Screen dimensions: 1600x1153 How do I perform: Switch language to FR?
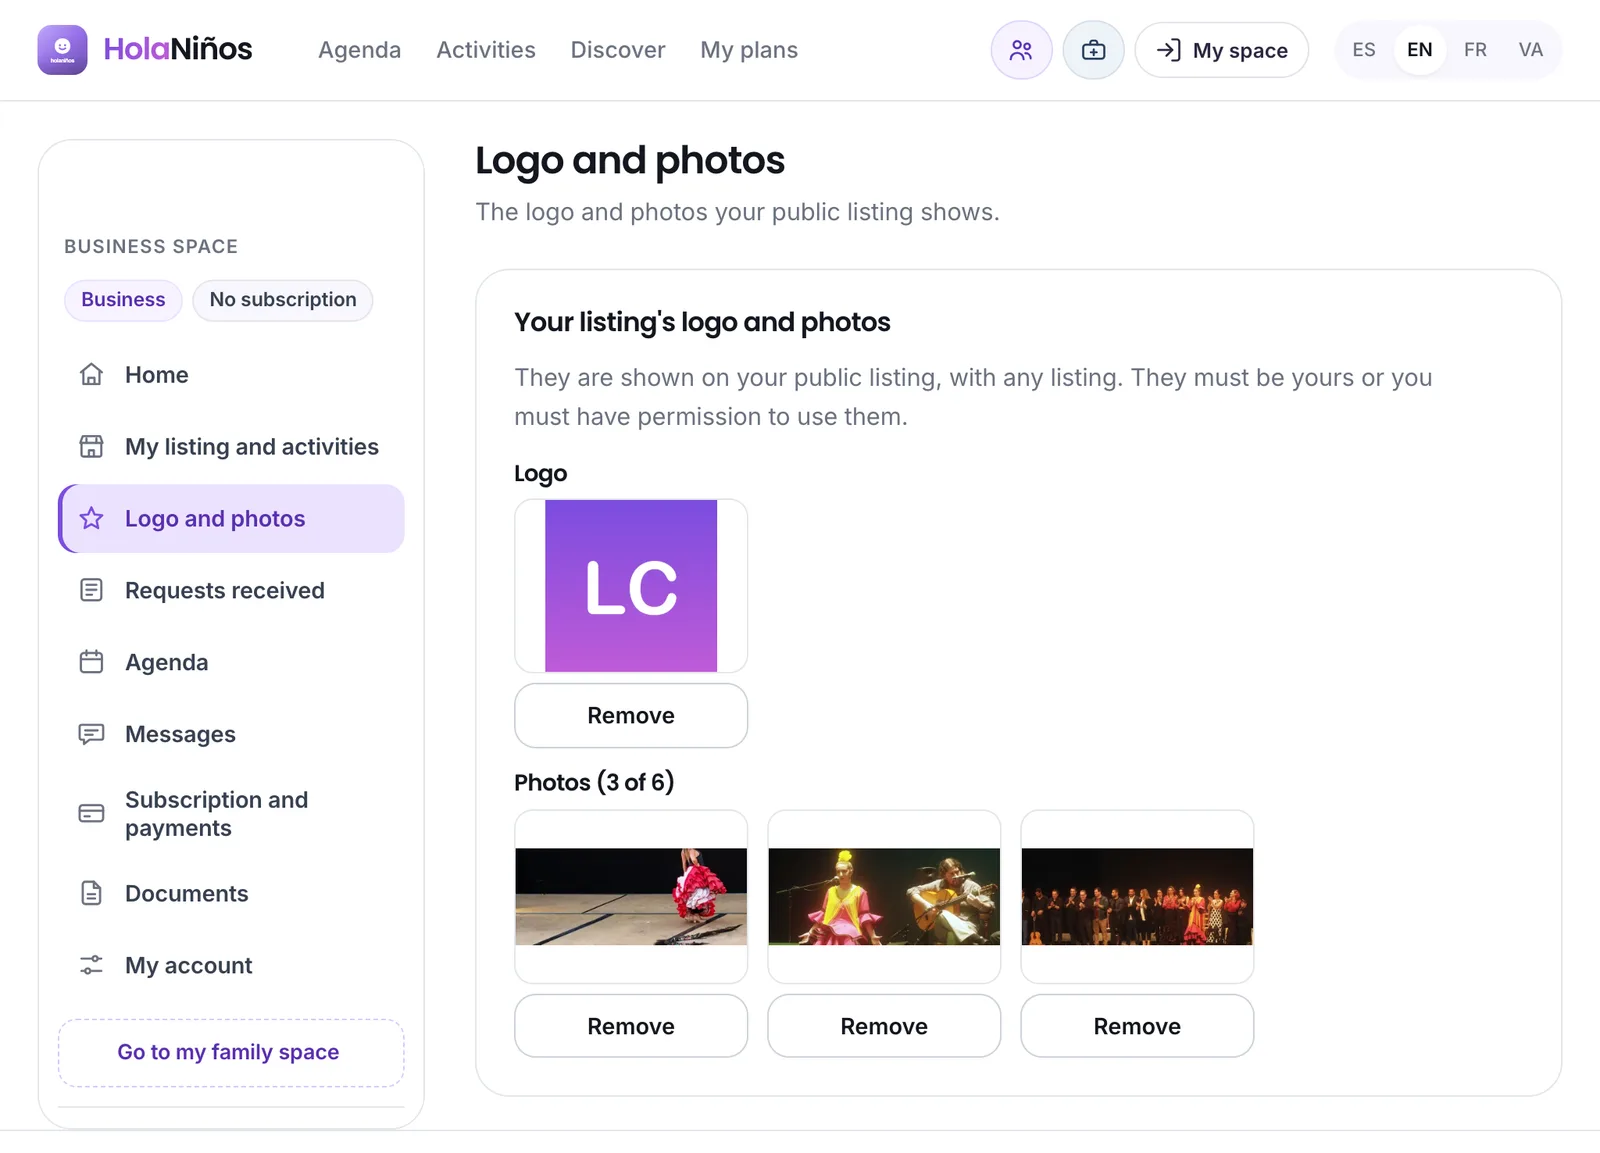pyautogui.click(x=1475, y=50)
